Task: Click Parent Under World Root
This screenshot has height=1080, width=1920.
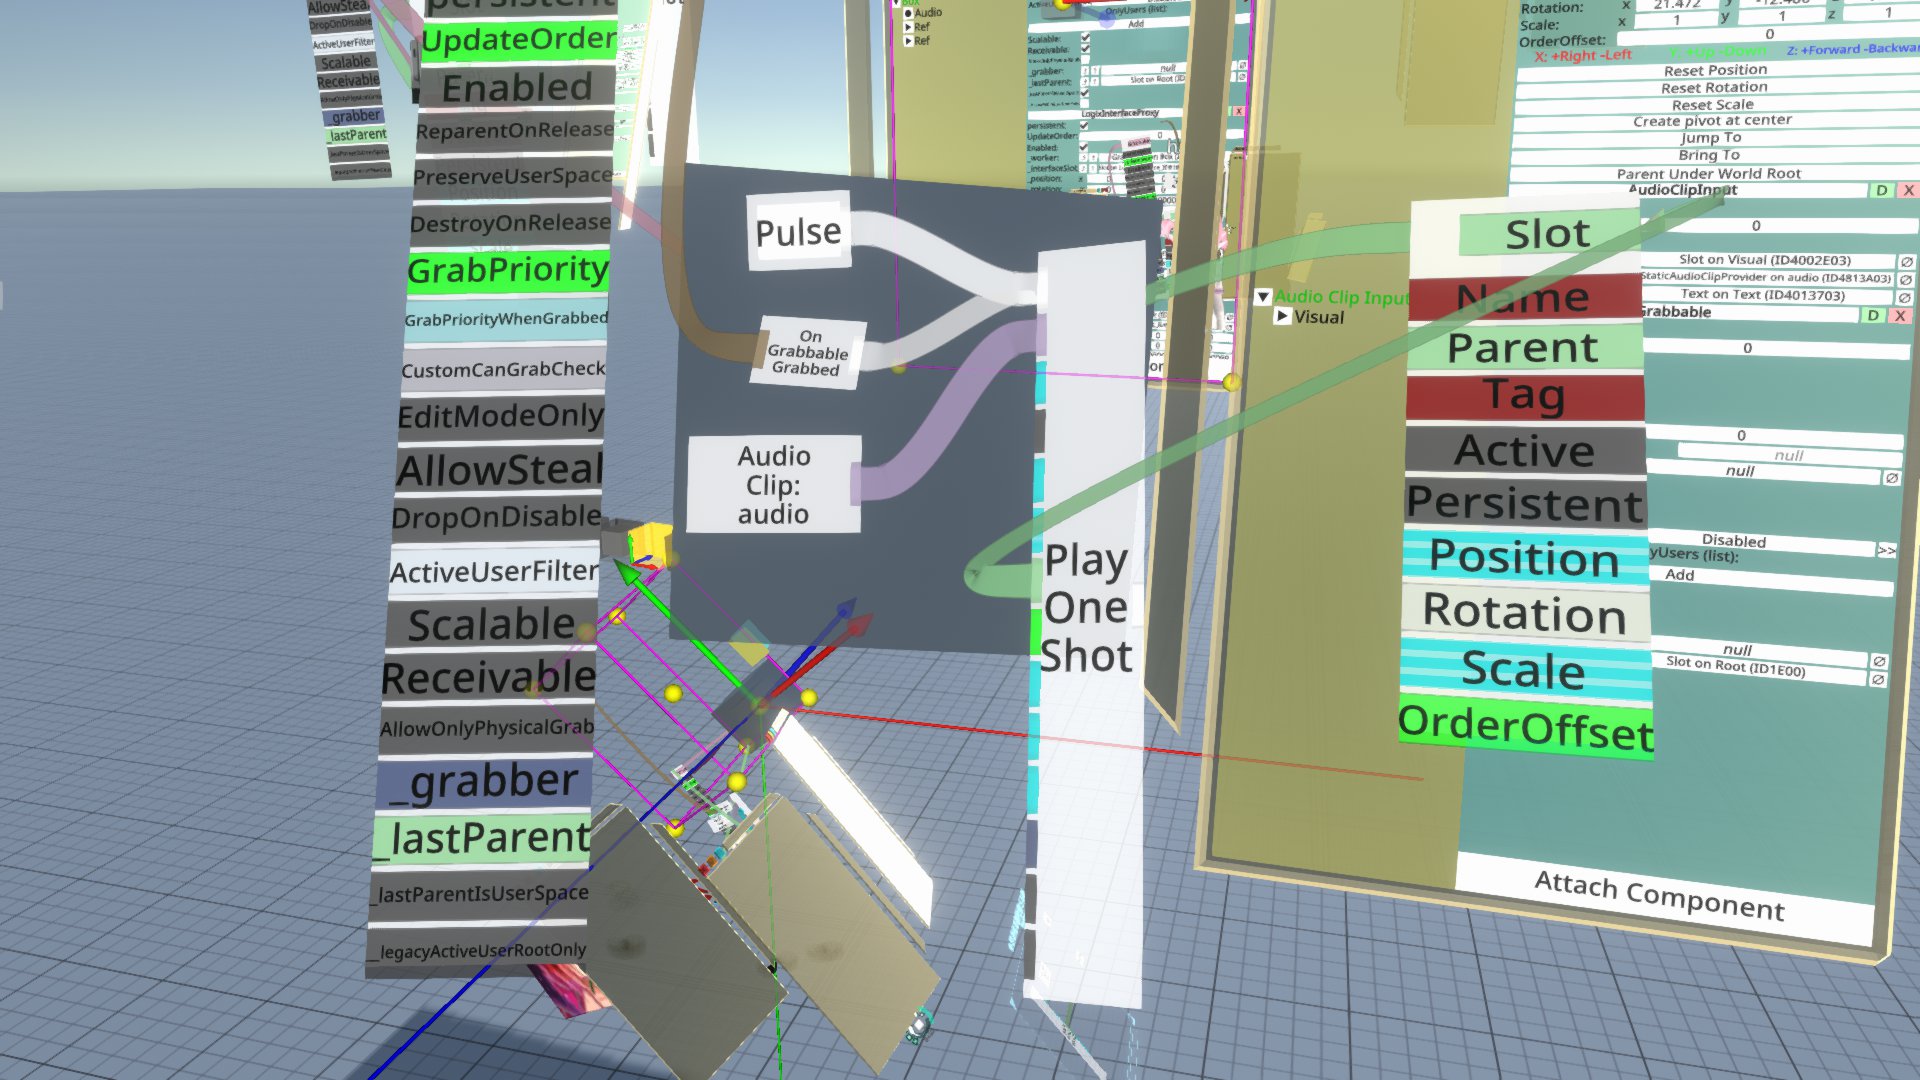Action: (x=1708, y=173)
